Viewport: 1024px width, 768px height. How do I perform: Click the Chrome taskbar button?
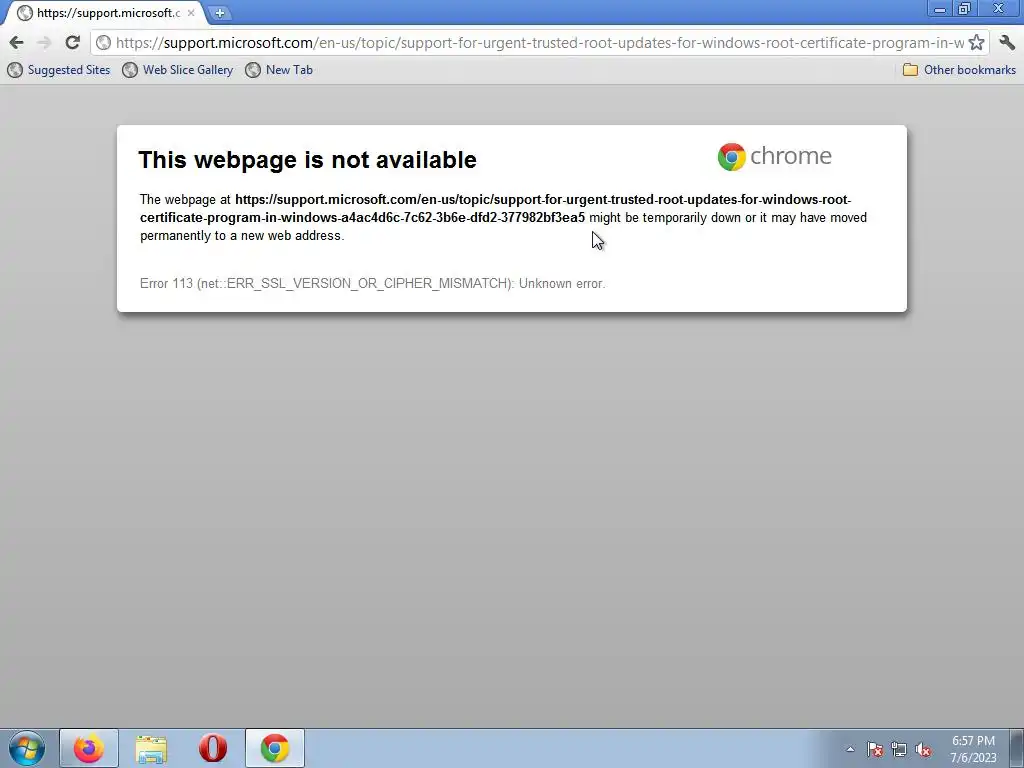click(275, 748)
